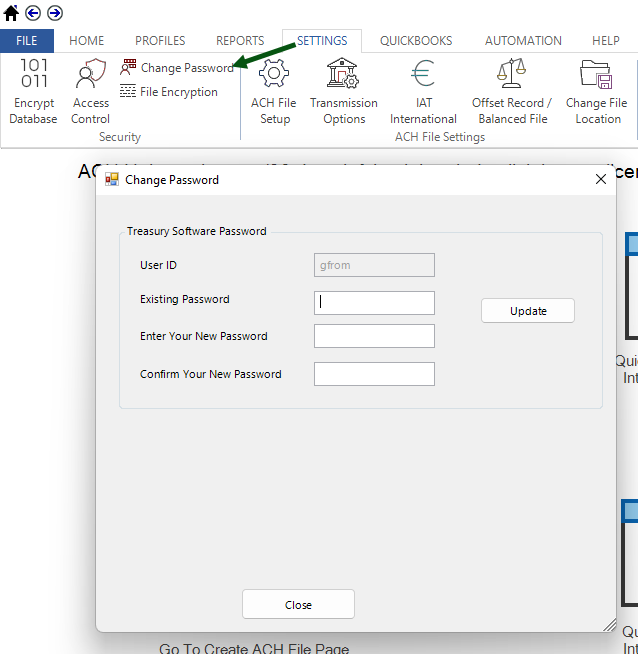Switch to the QUICKBOOKS tab

416,41
